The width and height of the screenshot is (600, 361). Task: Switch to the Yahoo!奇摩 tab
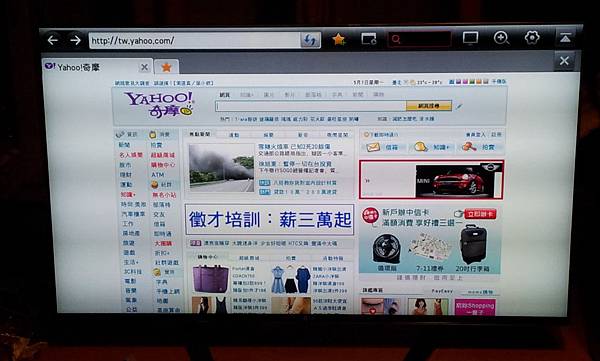[96, 67]
